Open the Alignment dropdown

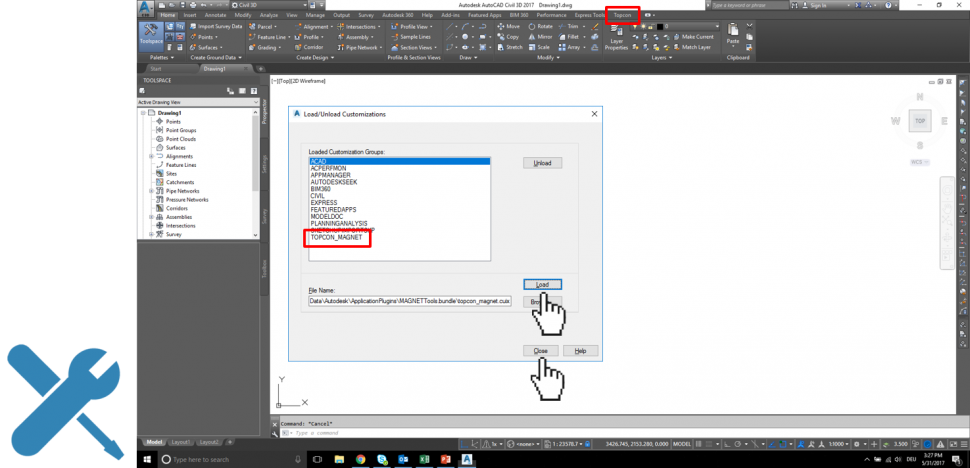(x=314, y=27)
